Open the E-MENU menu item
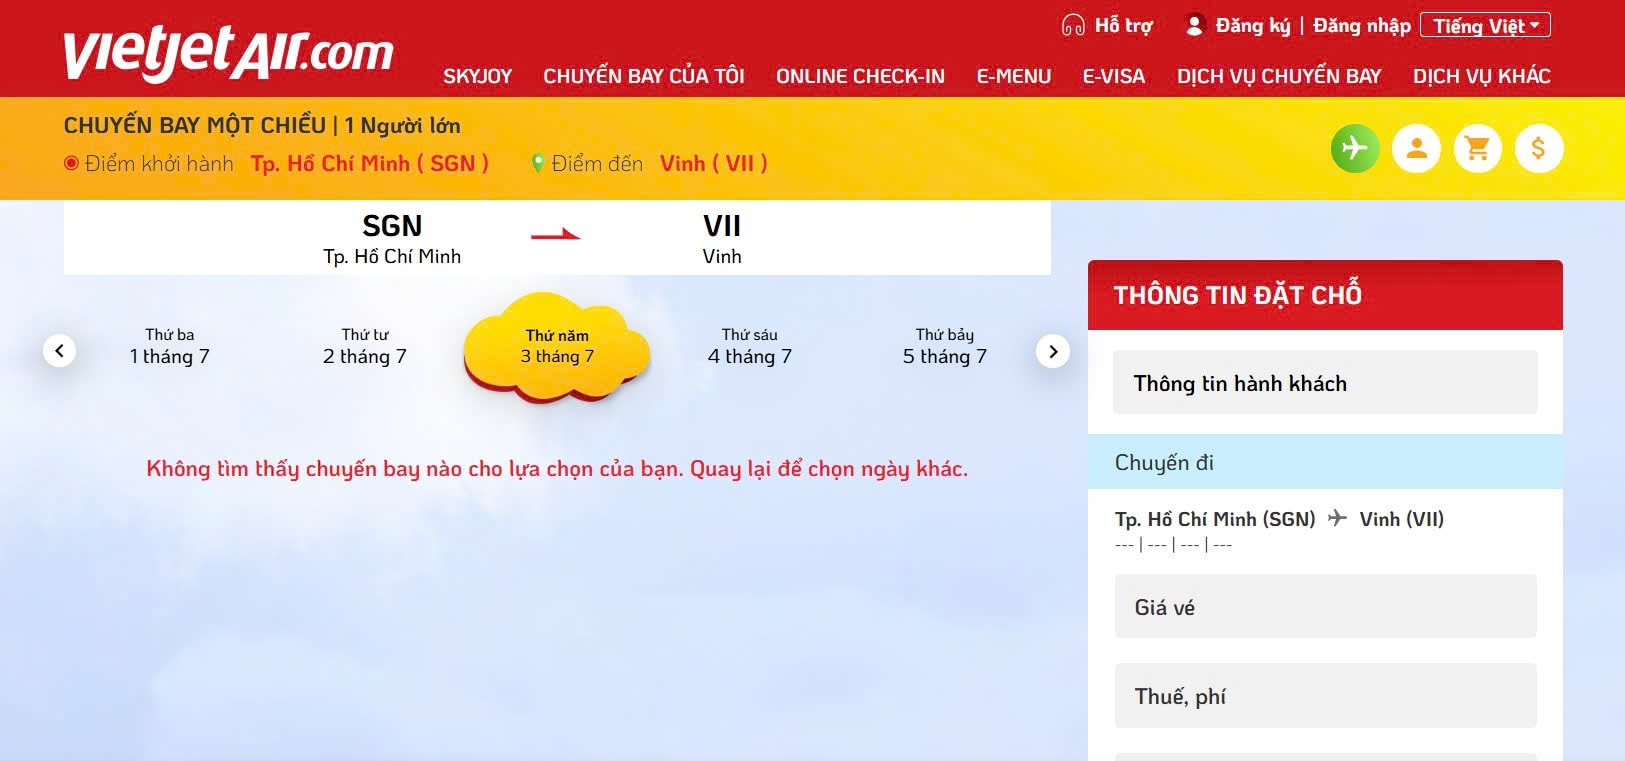Screen dimensions: 1625x761 pyautogui.click(x=1014, y=76)
